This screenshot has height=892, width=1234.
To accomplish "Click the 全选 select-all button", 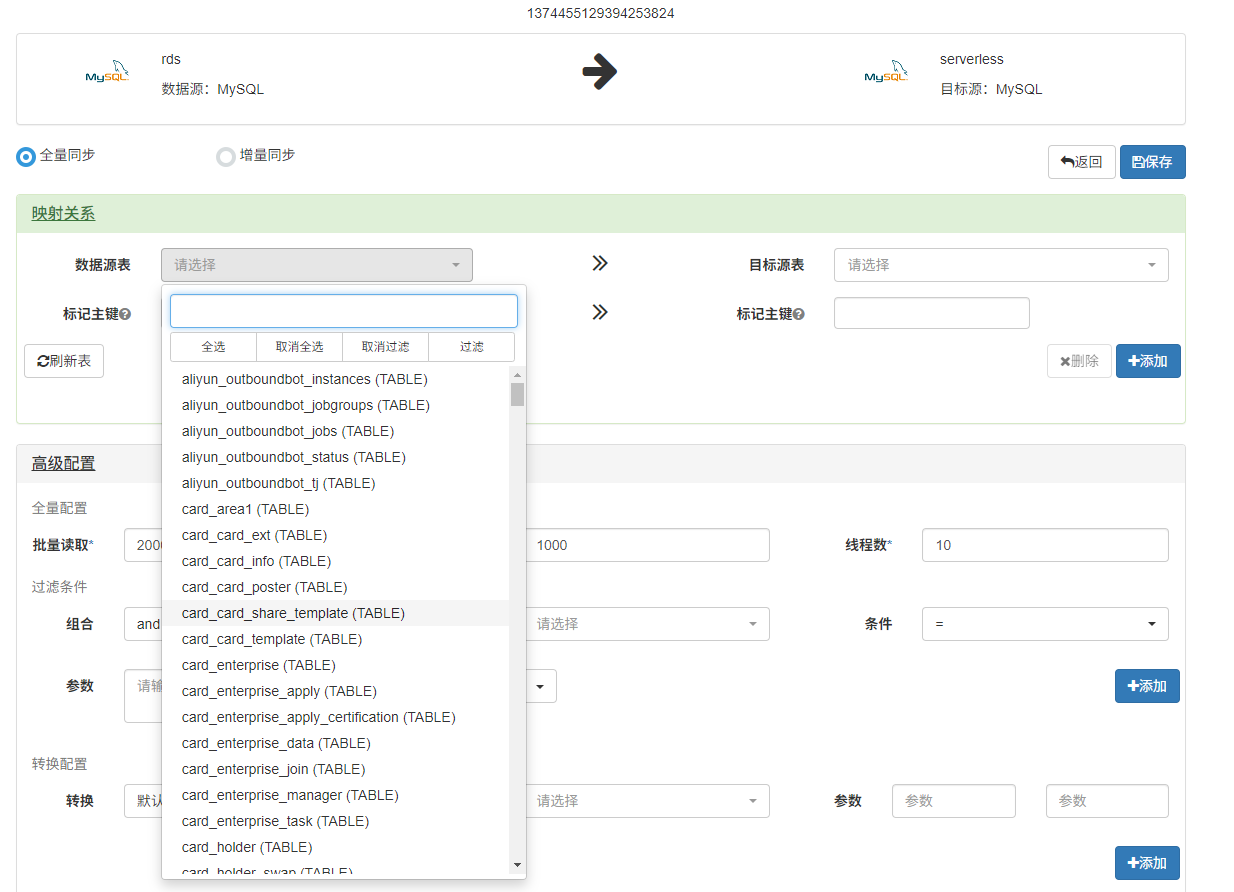I will click(x=212, y=347).
